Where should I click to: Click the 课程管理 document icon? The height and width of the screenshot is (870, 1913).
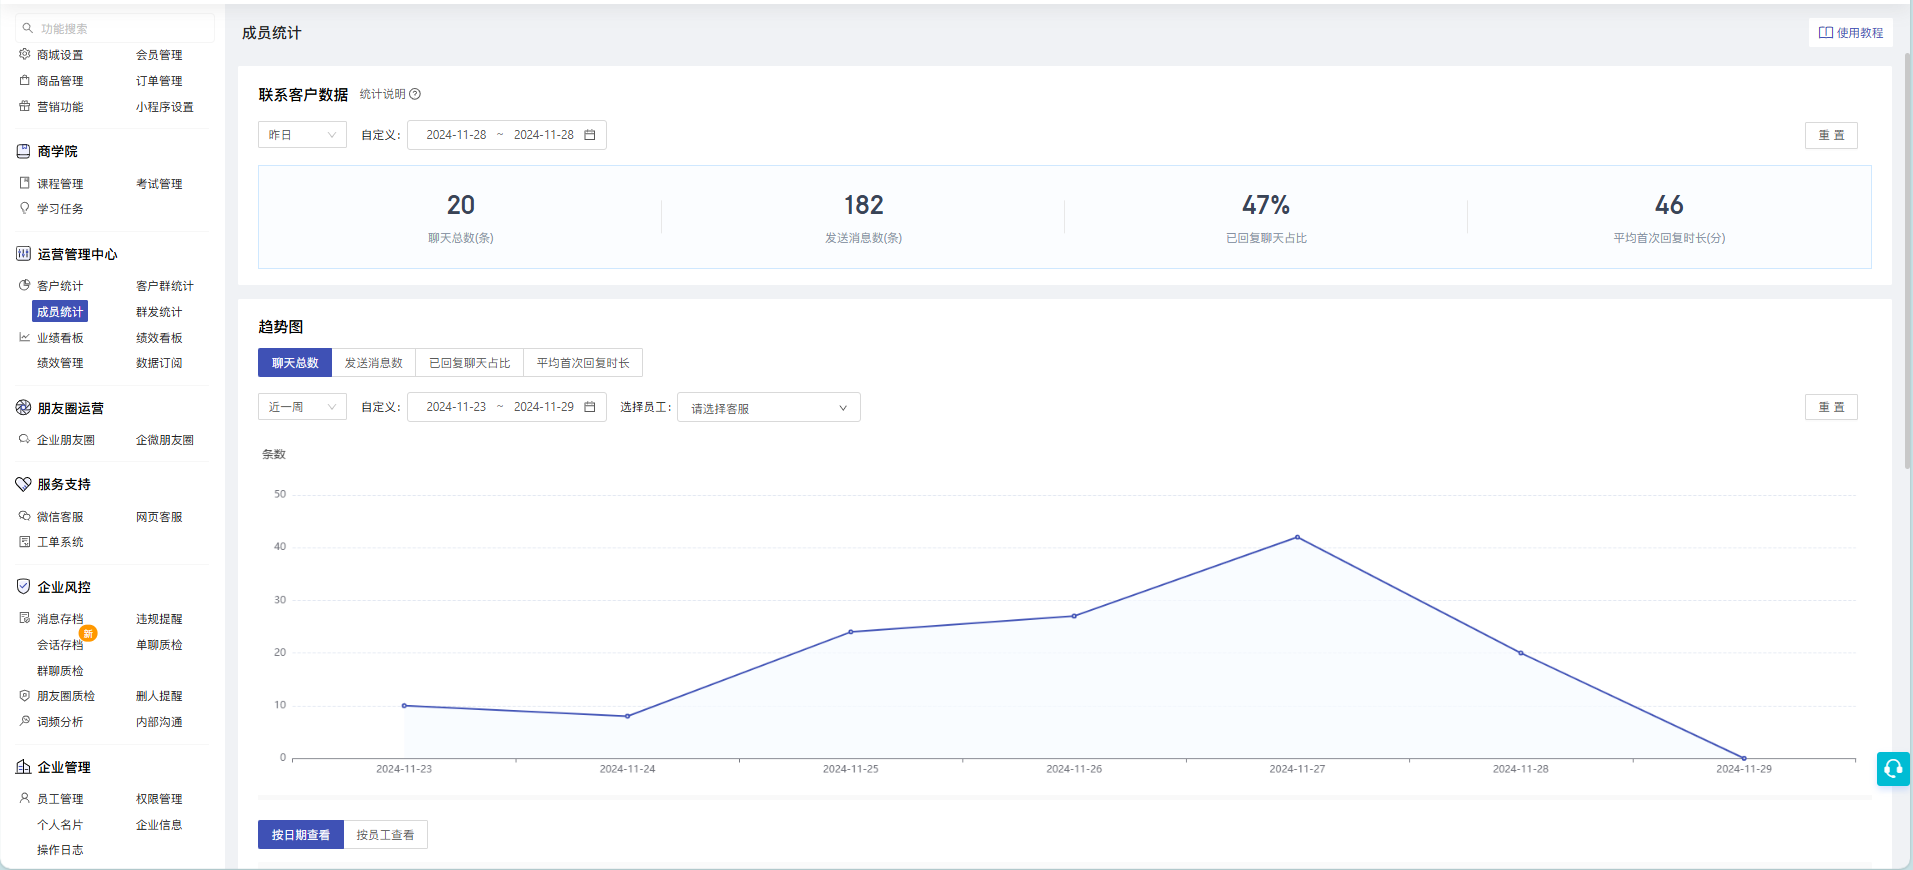tap(25, 183)
